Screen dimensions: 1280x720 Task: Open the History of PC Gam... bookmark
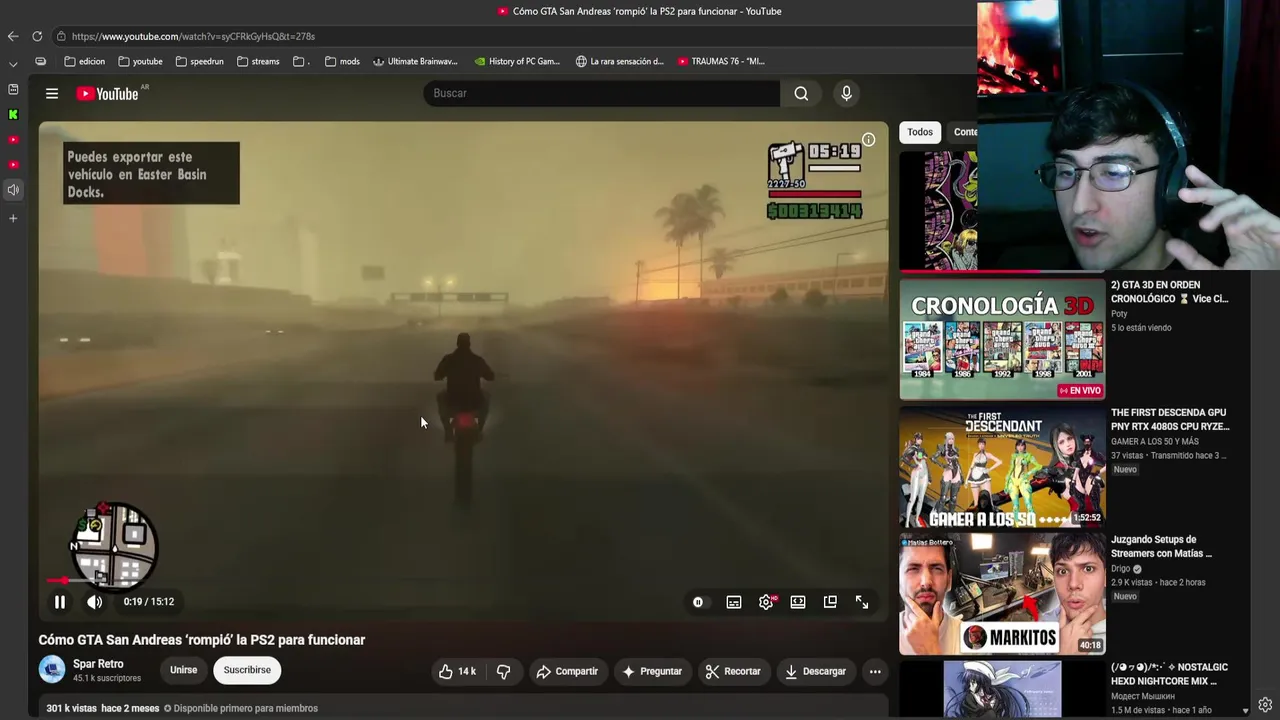[517, 61]
